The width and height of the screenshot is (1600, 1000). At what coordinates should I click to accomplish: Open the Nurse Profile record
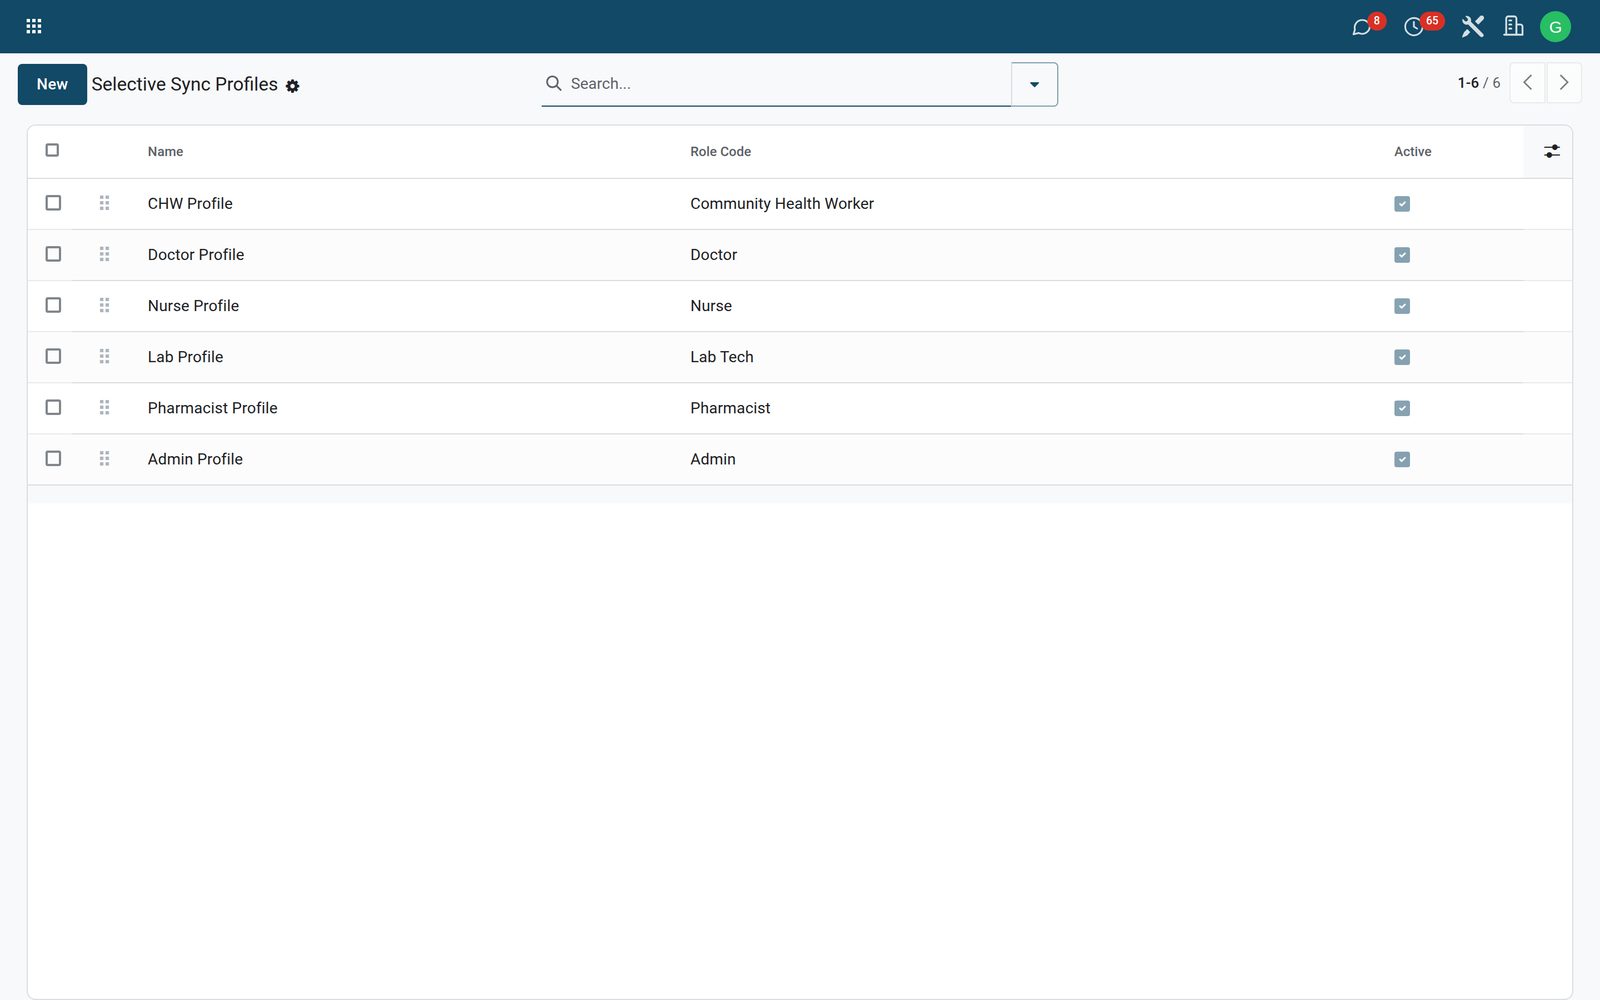193,306
